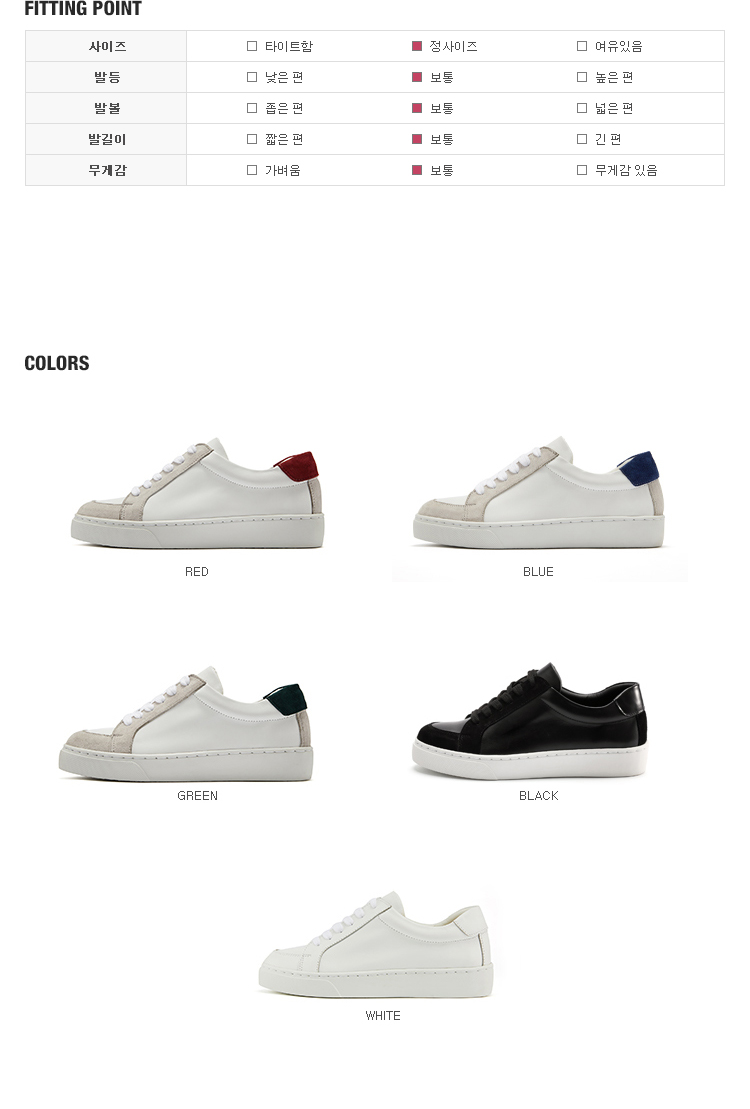Click the WHITE color label
Viewport: 750px width, 1109px height.
[x=383, y=1016]
